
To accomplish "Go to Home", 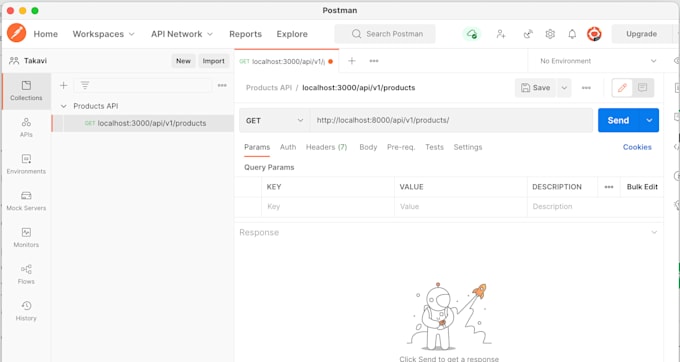I will [46, 34].
